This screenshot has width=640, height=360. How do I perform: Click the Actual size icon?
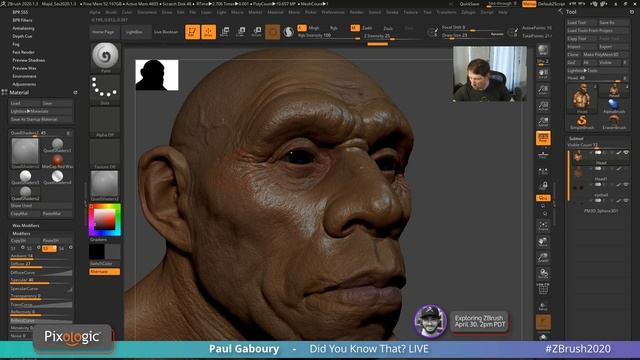pos(543,106)
